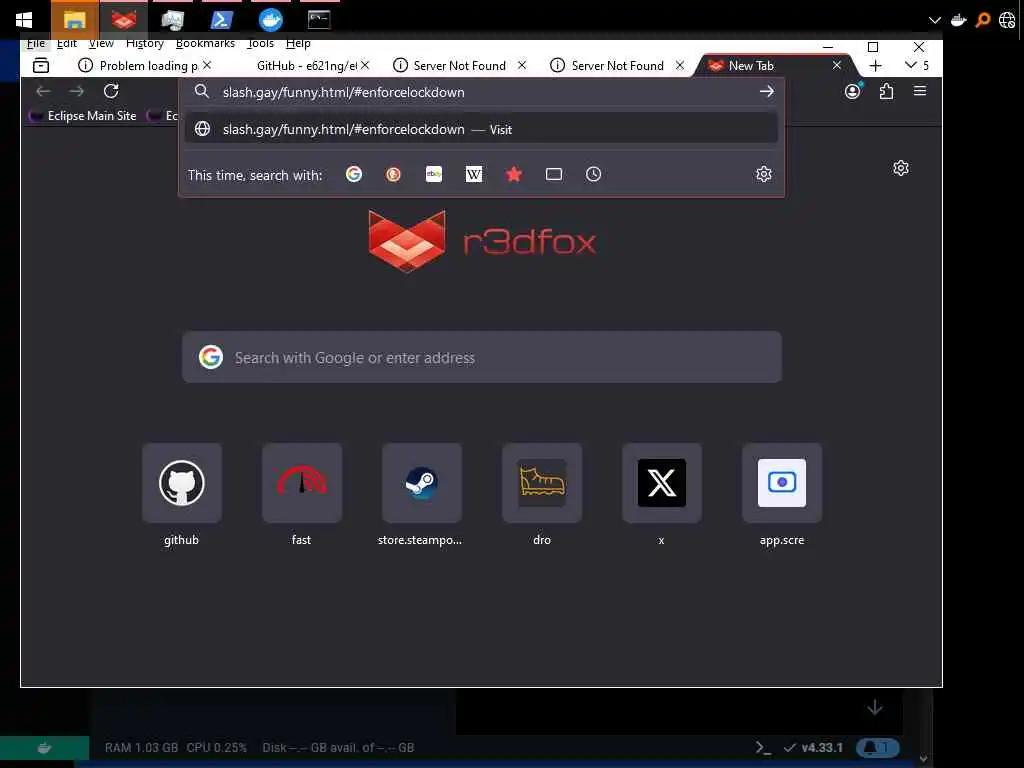Viewport: 1024px width, 768px height.
Task: Open the terminal taskbar icon
Action: (x=319, y=20)
